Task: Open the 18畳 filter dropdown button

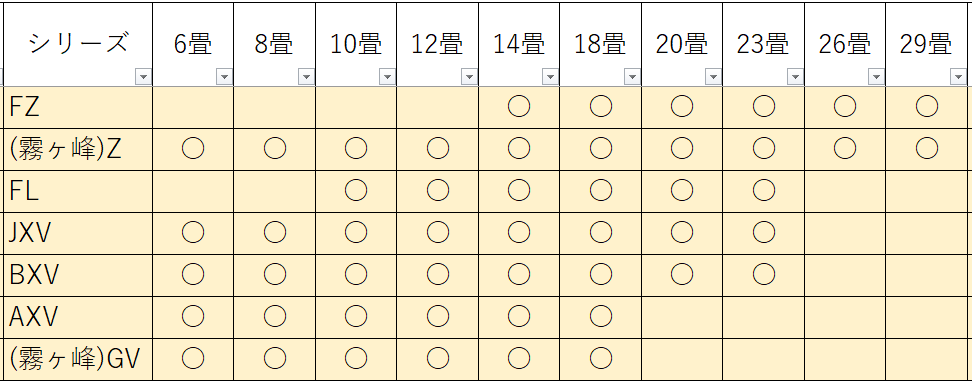Action: 632,77
